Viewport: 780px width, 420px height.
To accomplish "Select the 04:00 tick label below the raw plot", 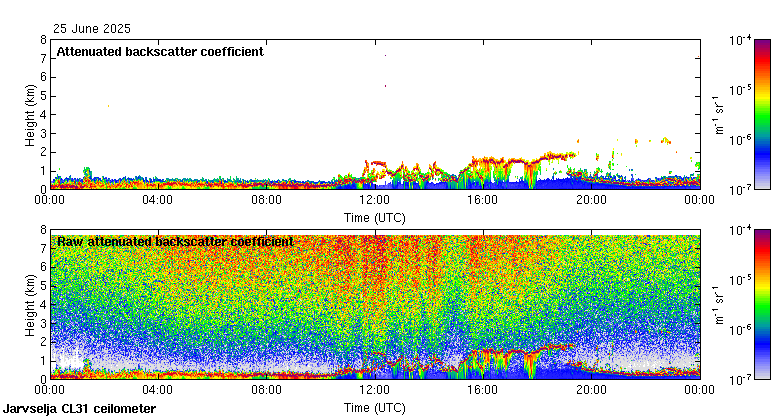I will (x=158, y=390).
